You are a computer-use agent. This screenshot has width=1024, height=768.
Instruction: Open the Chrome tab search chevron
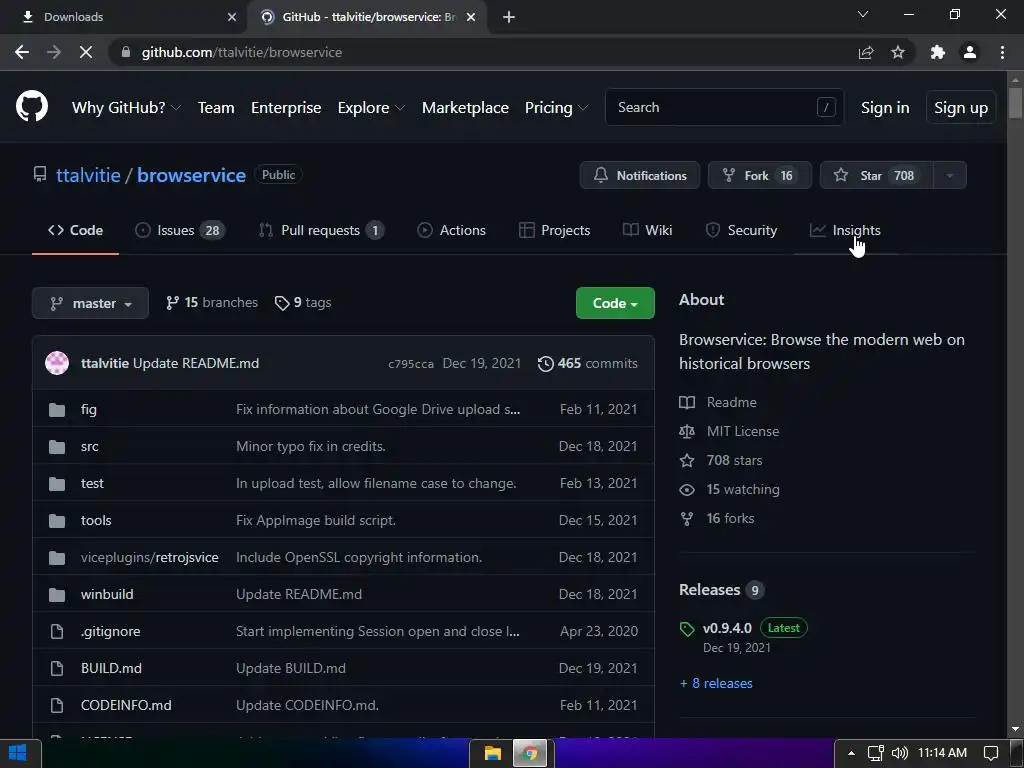pos(863,14)
